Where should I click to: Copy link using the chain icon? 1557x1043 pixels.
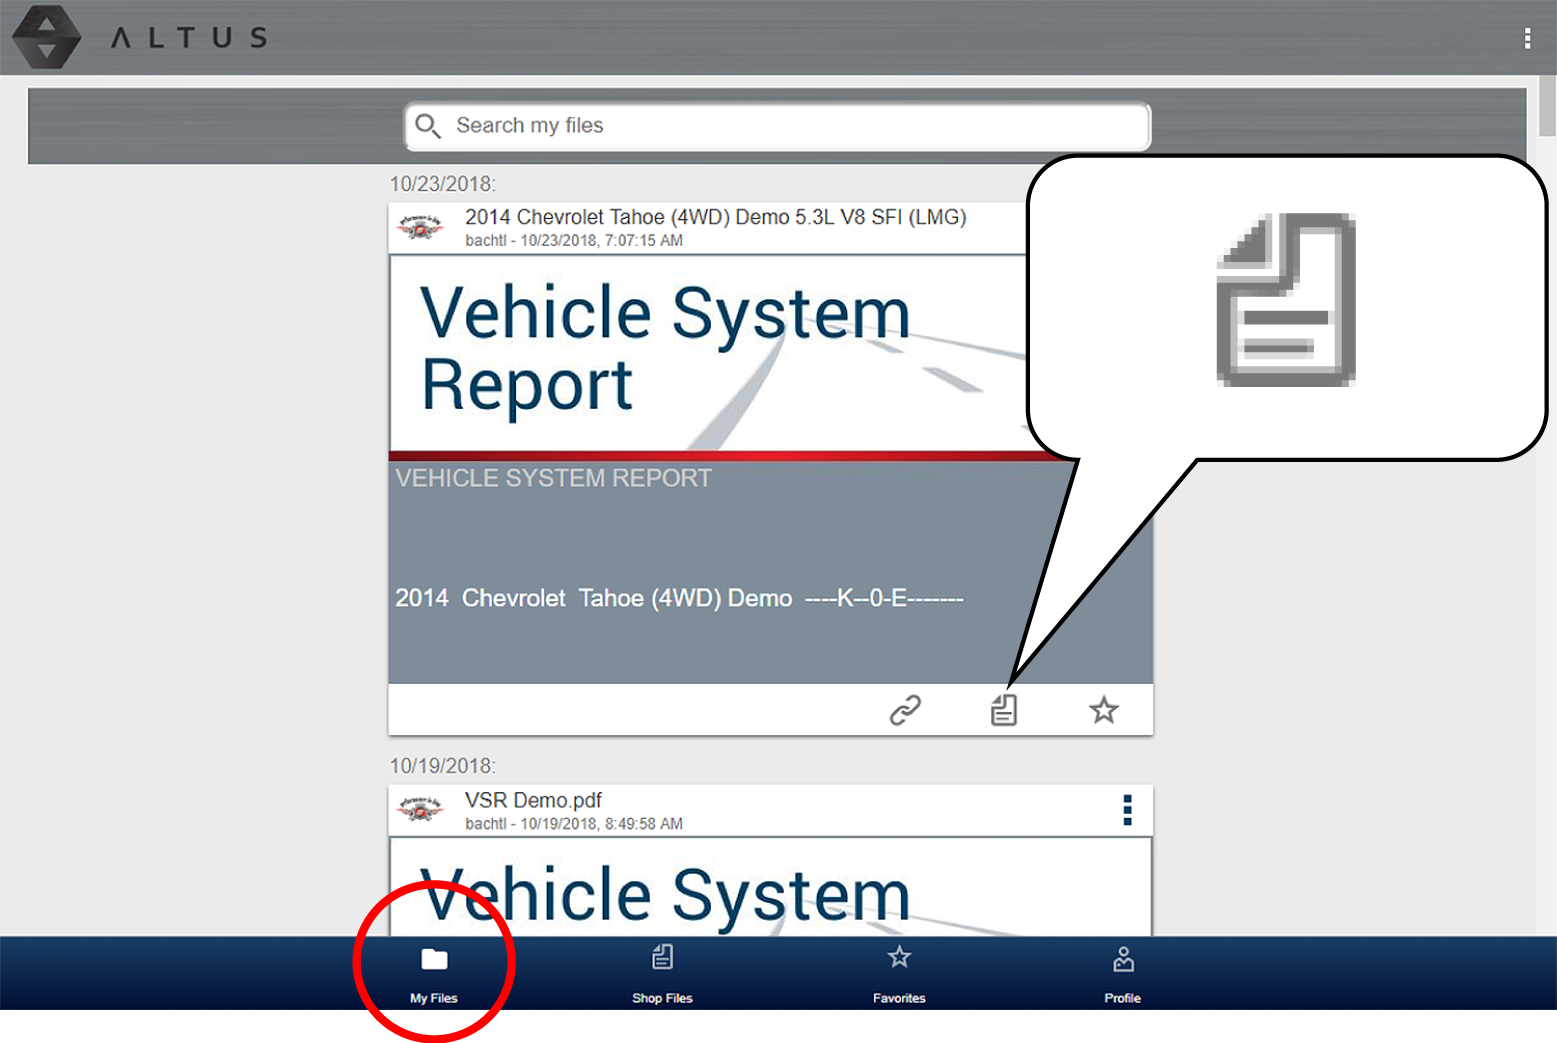coord(905,710)
